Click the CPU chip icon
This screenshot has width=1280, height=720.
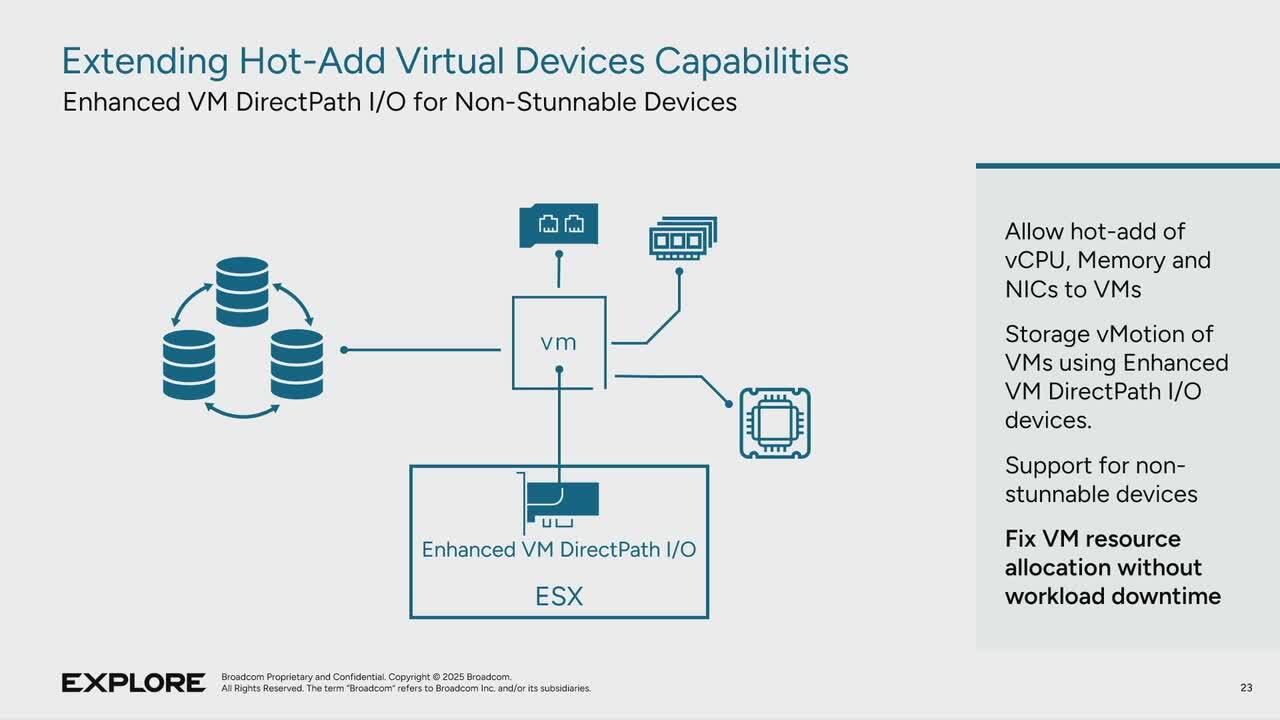[x=775, y=423]
